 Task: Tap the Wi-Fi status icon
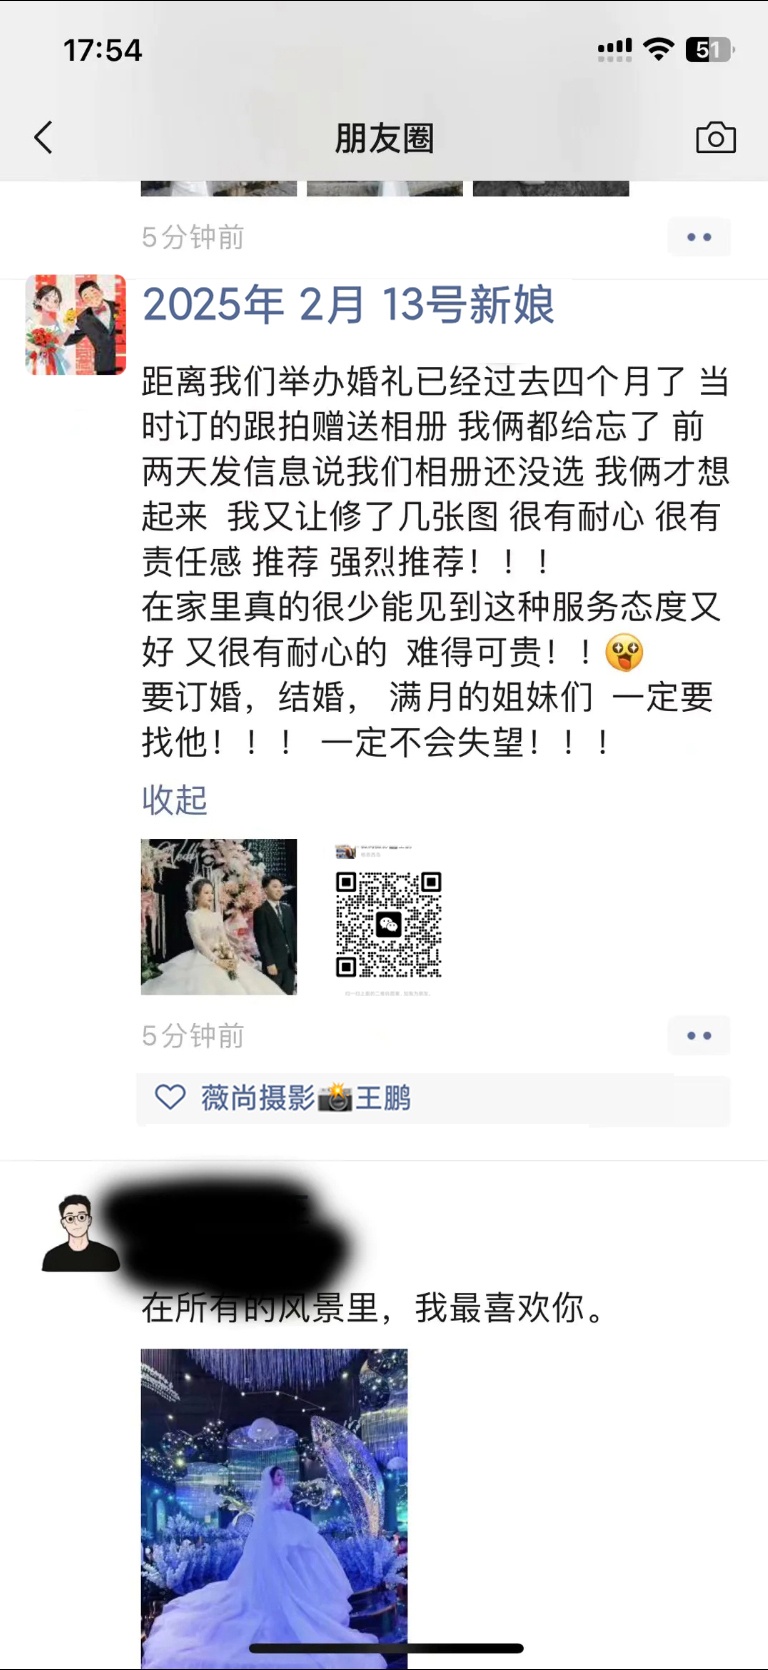(x=658, y=49)
